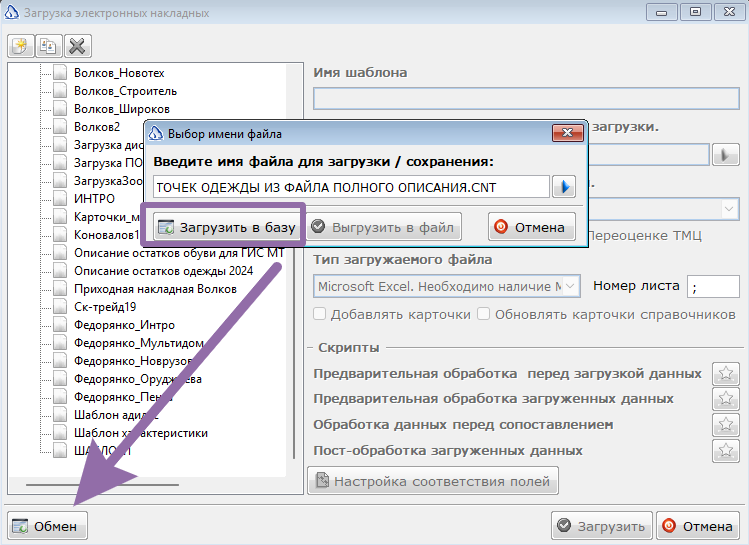This screenshot has width=749, height=545.
Task: Expand the dropdown above Переоценке ТМЦ
Action: [x=729, y=209]
